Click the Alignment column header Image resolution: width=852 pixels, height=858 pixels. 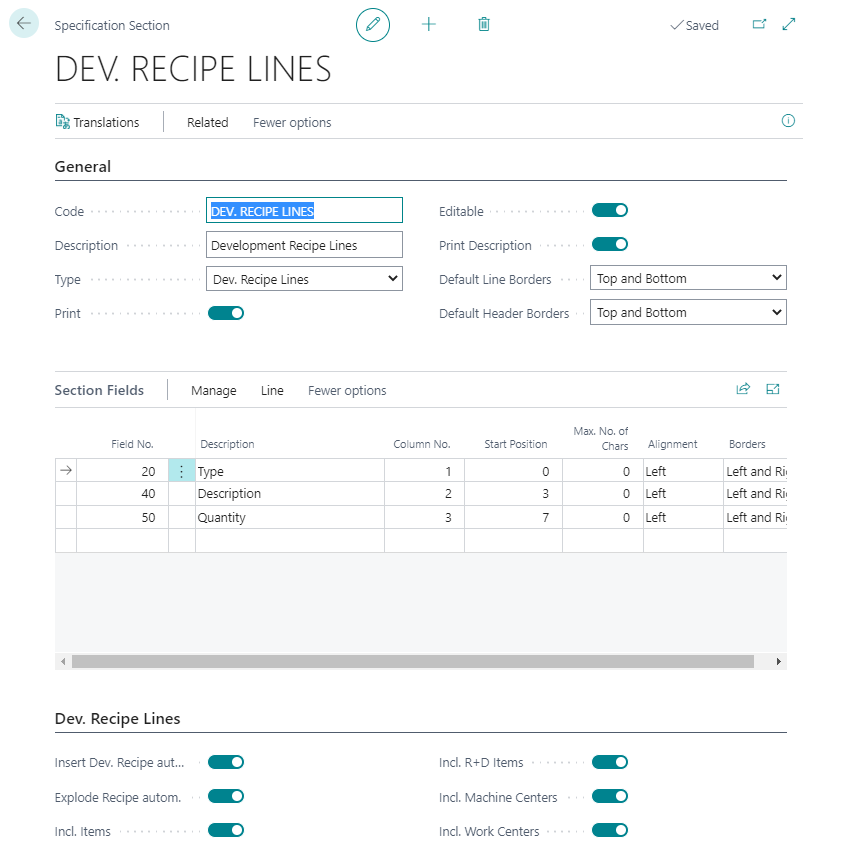tap(673, 444)
